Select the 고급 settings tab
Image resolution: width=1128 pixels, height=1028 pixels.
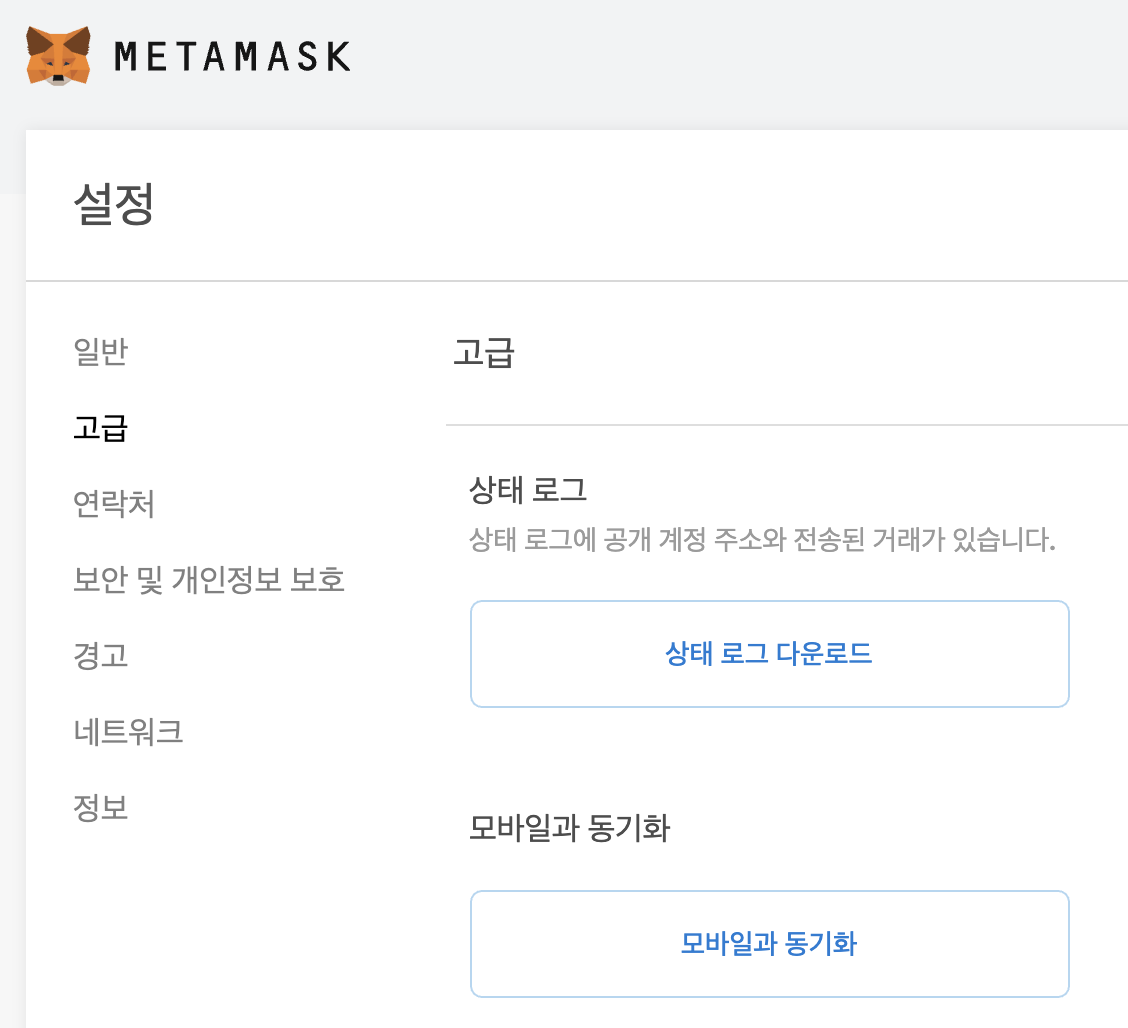pyautogui.click(x=98, y=428)
